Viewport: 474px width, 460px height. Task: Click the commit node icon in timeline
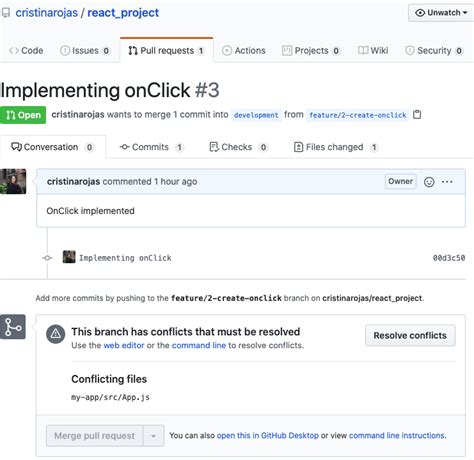tap(47, 258)
